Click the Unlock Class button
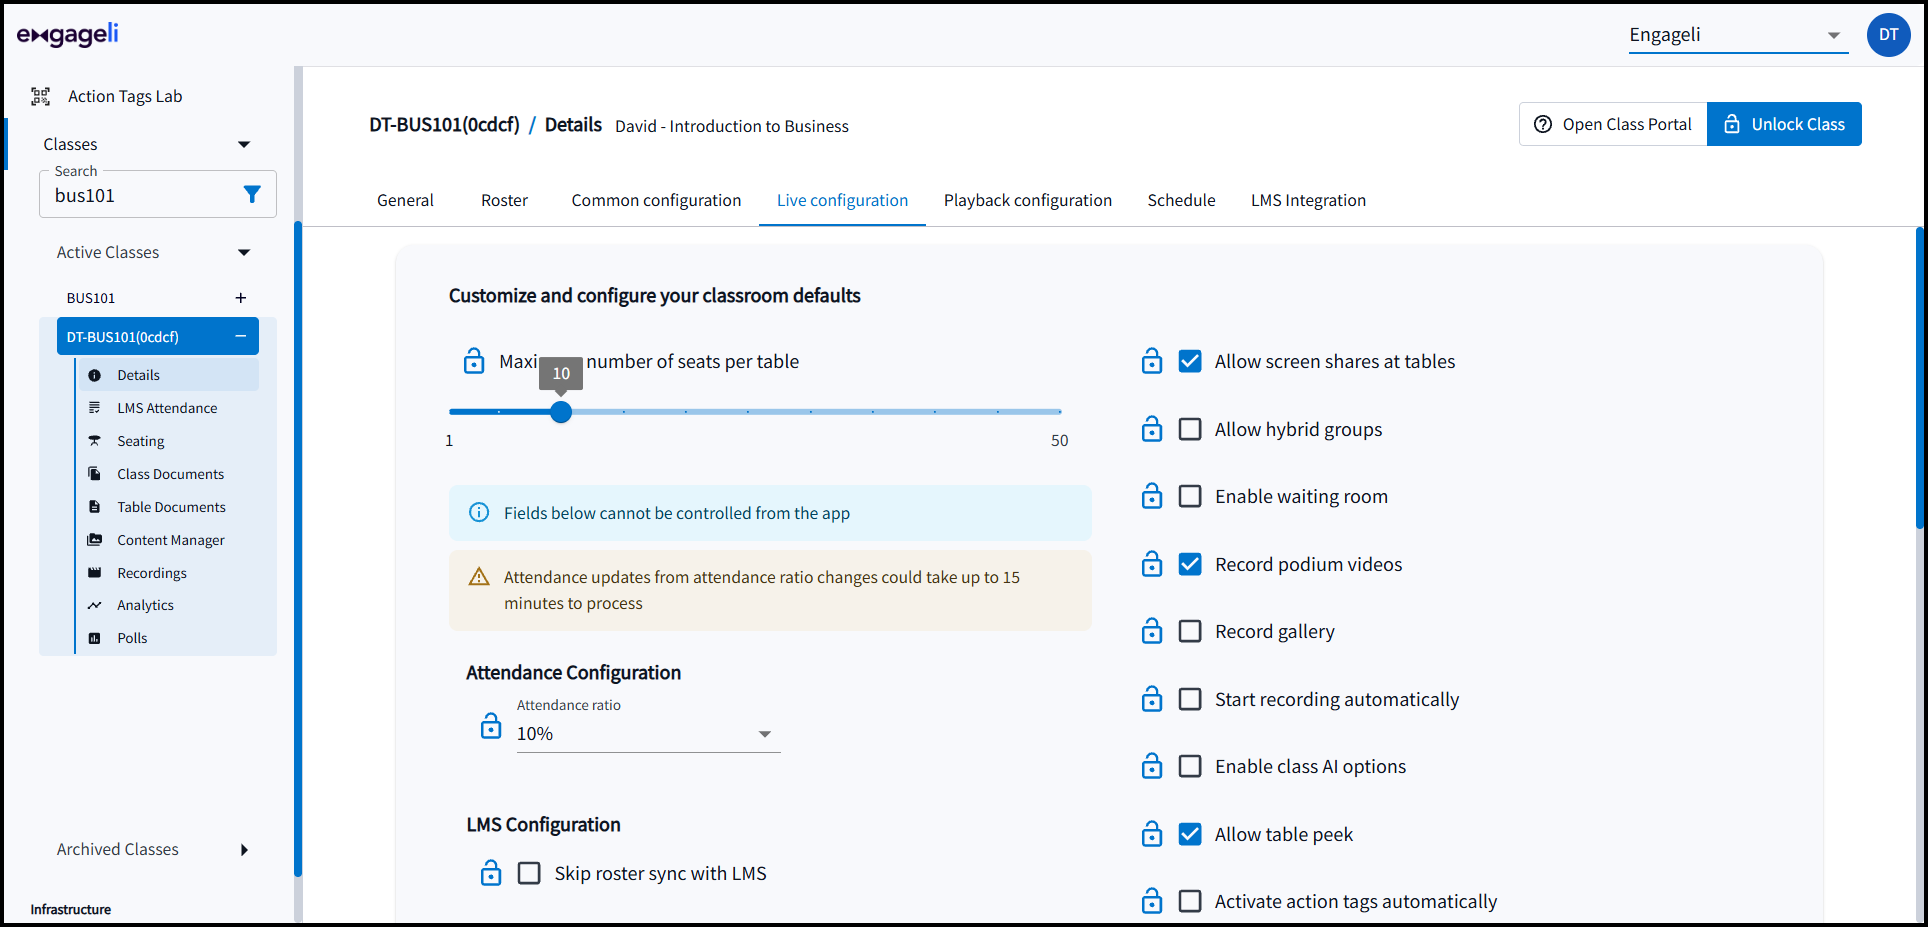The image size is (1928, 927). (1784, 124)
